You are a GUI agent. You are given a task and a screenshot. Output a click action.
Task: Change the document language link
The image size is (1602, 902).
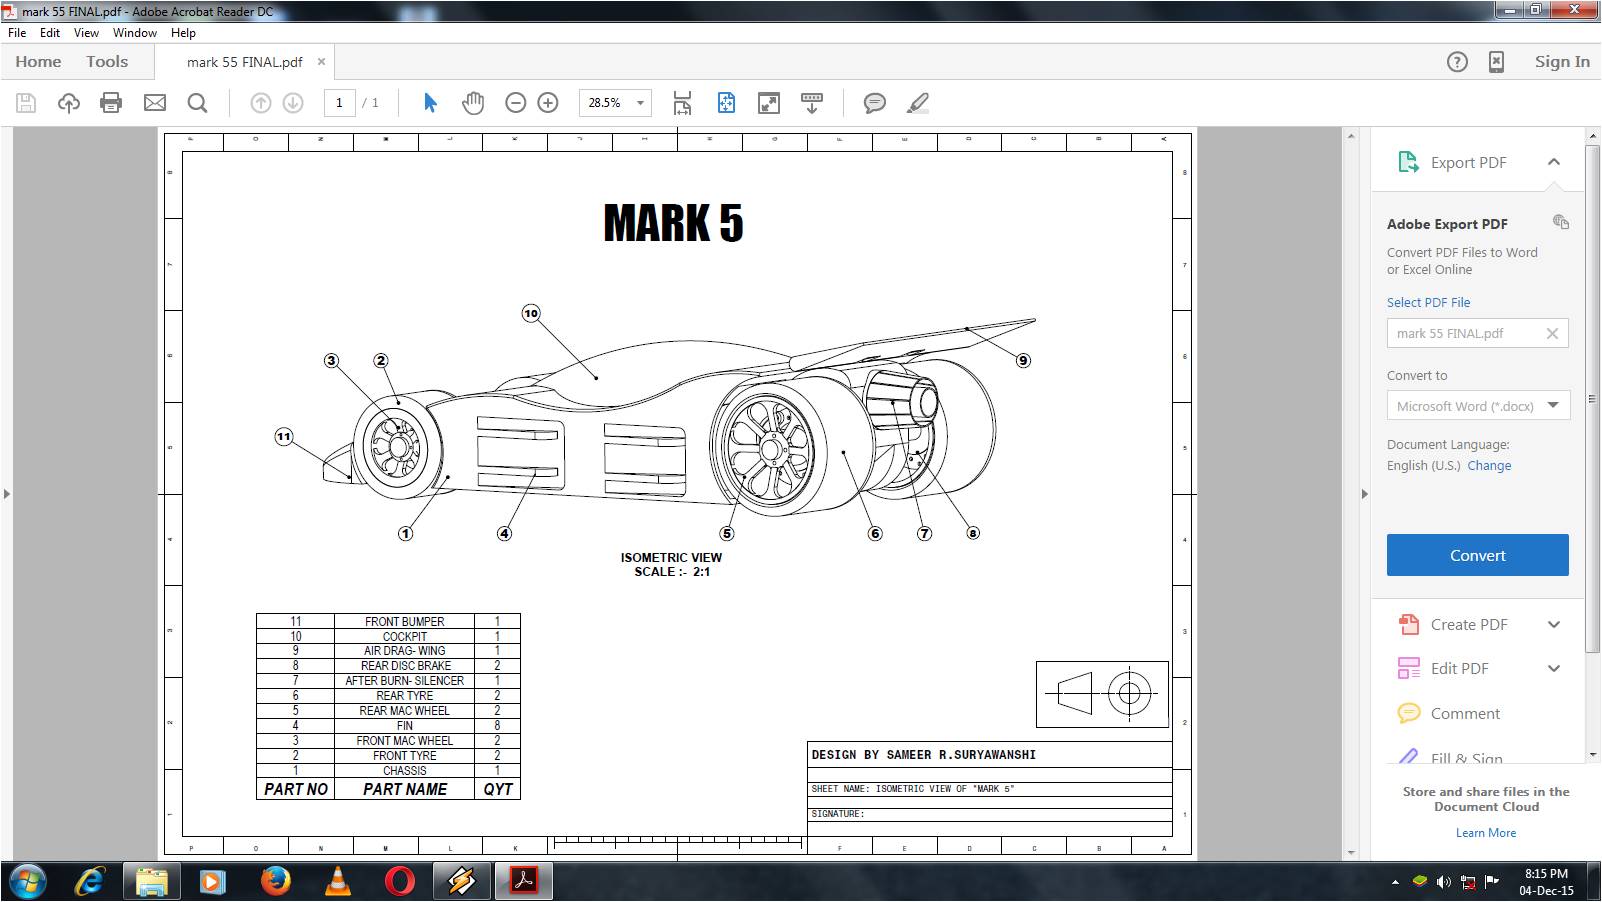[x=1489, y=465]
